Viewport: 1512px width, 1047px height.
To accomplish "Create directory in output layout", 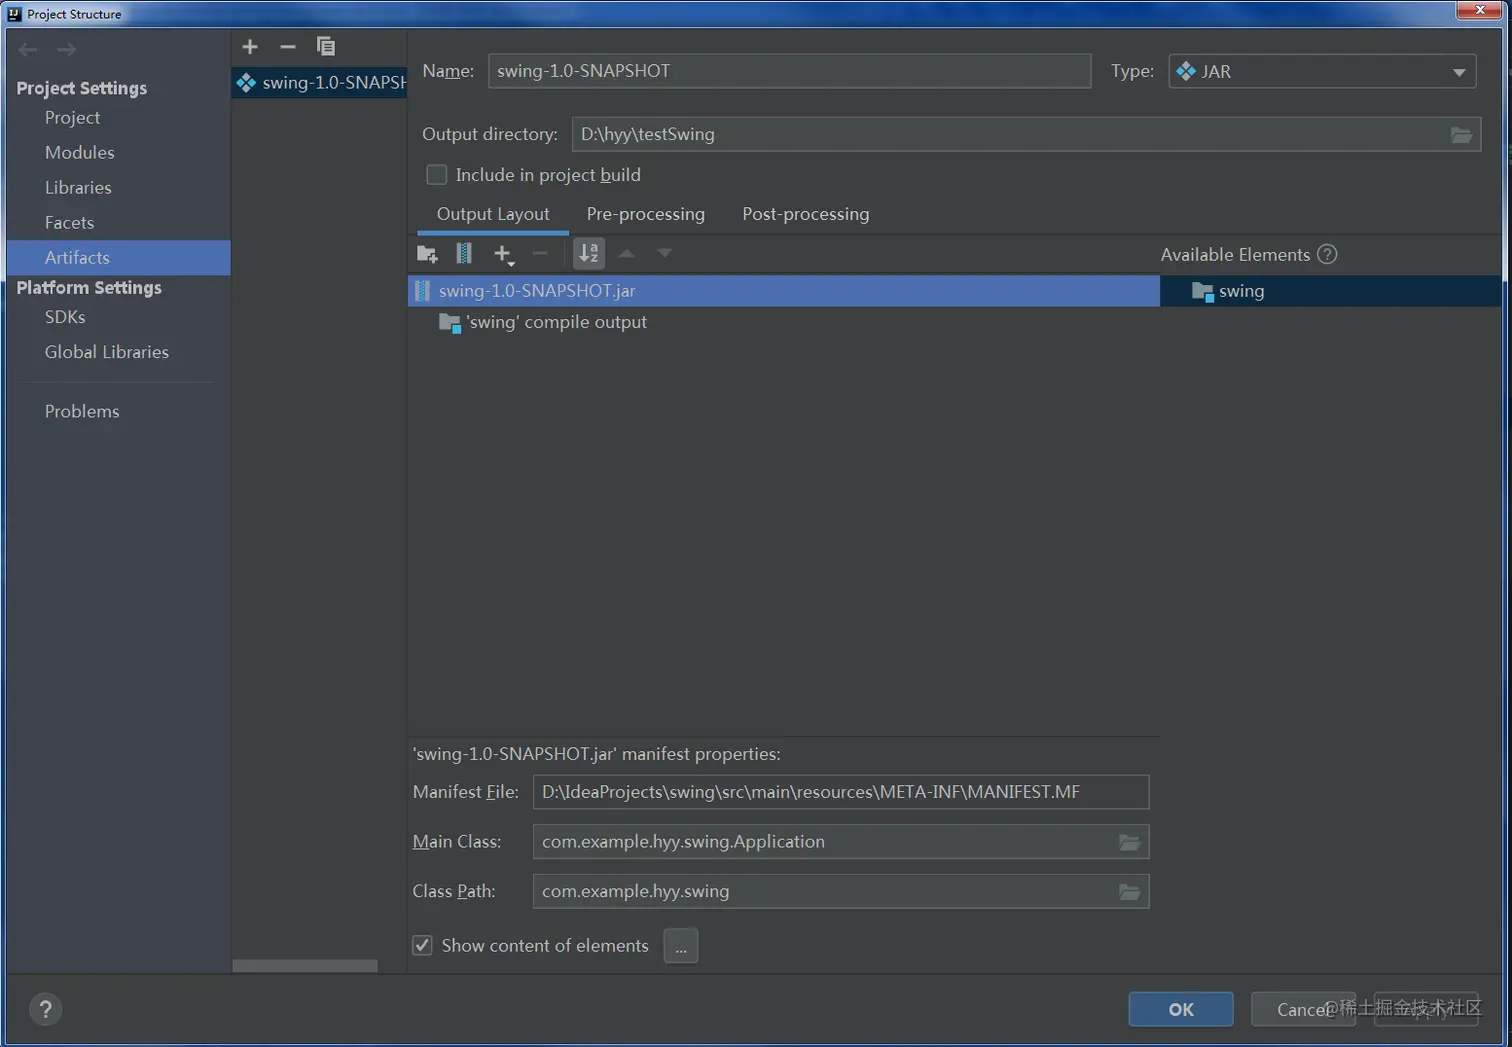I will tap(427, 254).
